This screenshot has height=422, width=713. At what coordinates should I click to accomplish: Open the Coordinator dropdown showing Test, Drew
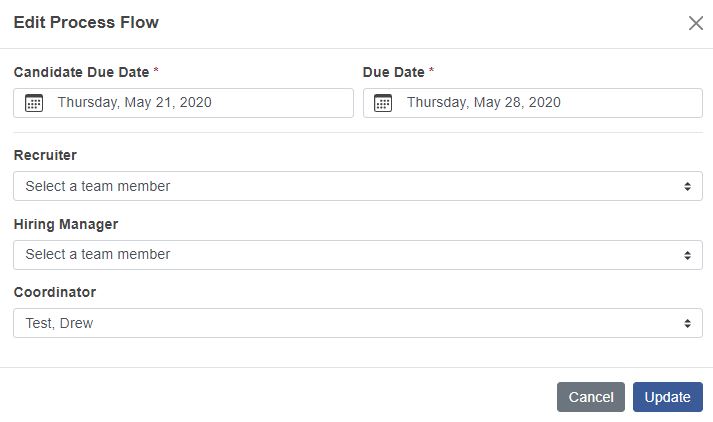point(350,323)
